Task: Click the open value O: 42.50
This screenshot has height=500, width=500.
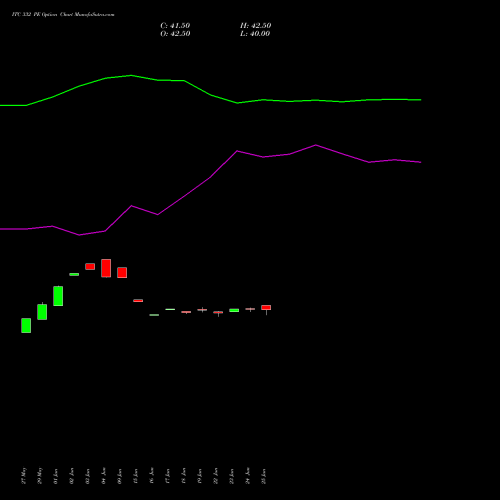Action: (x=175, y=34)
